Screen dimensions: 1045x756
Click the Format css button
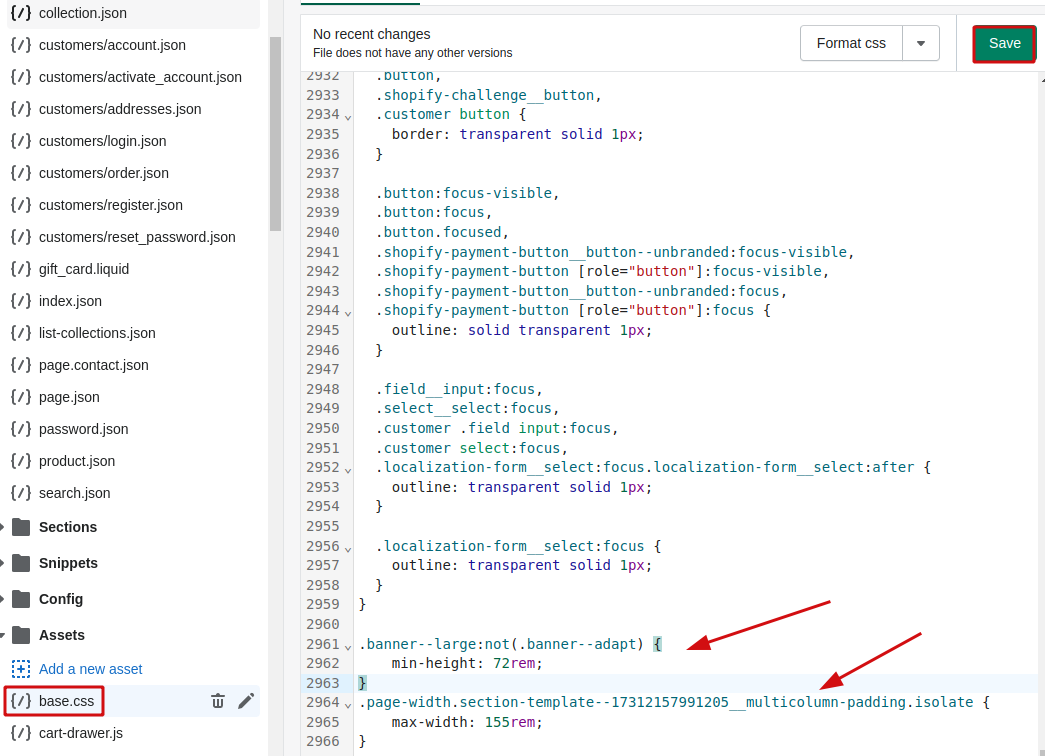(x=851, y=43)
